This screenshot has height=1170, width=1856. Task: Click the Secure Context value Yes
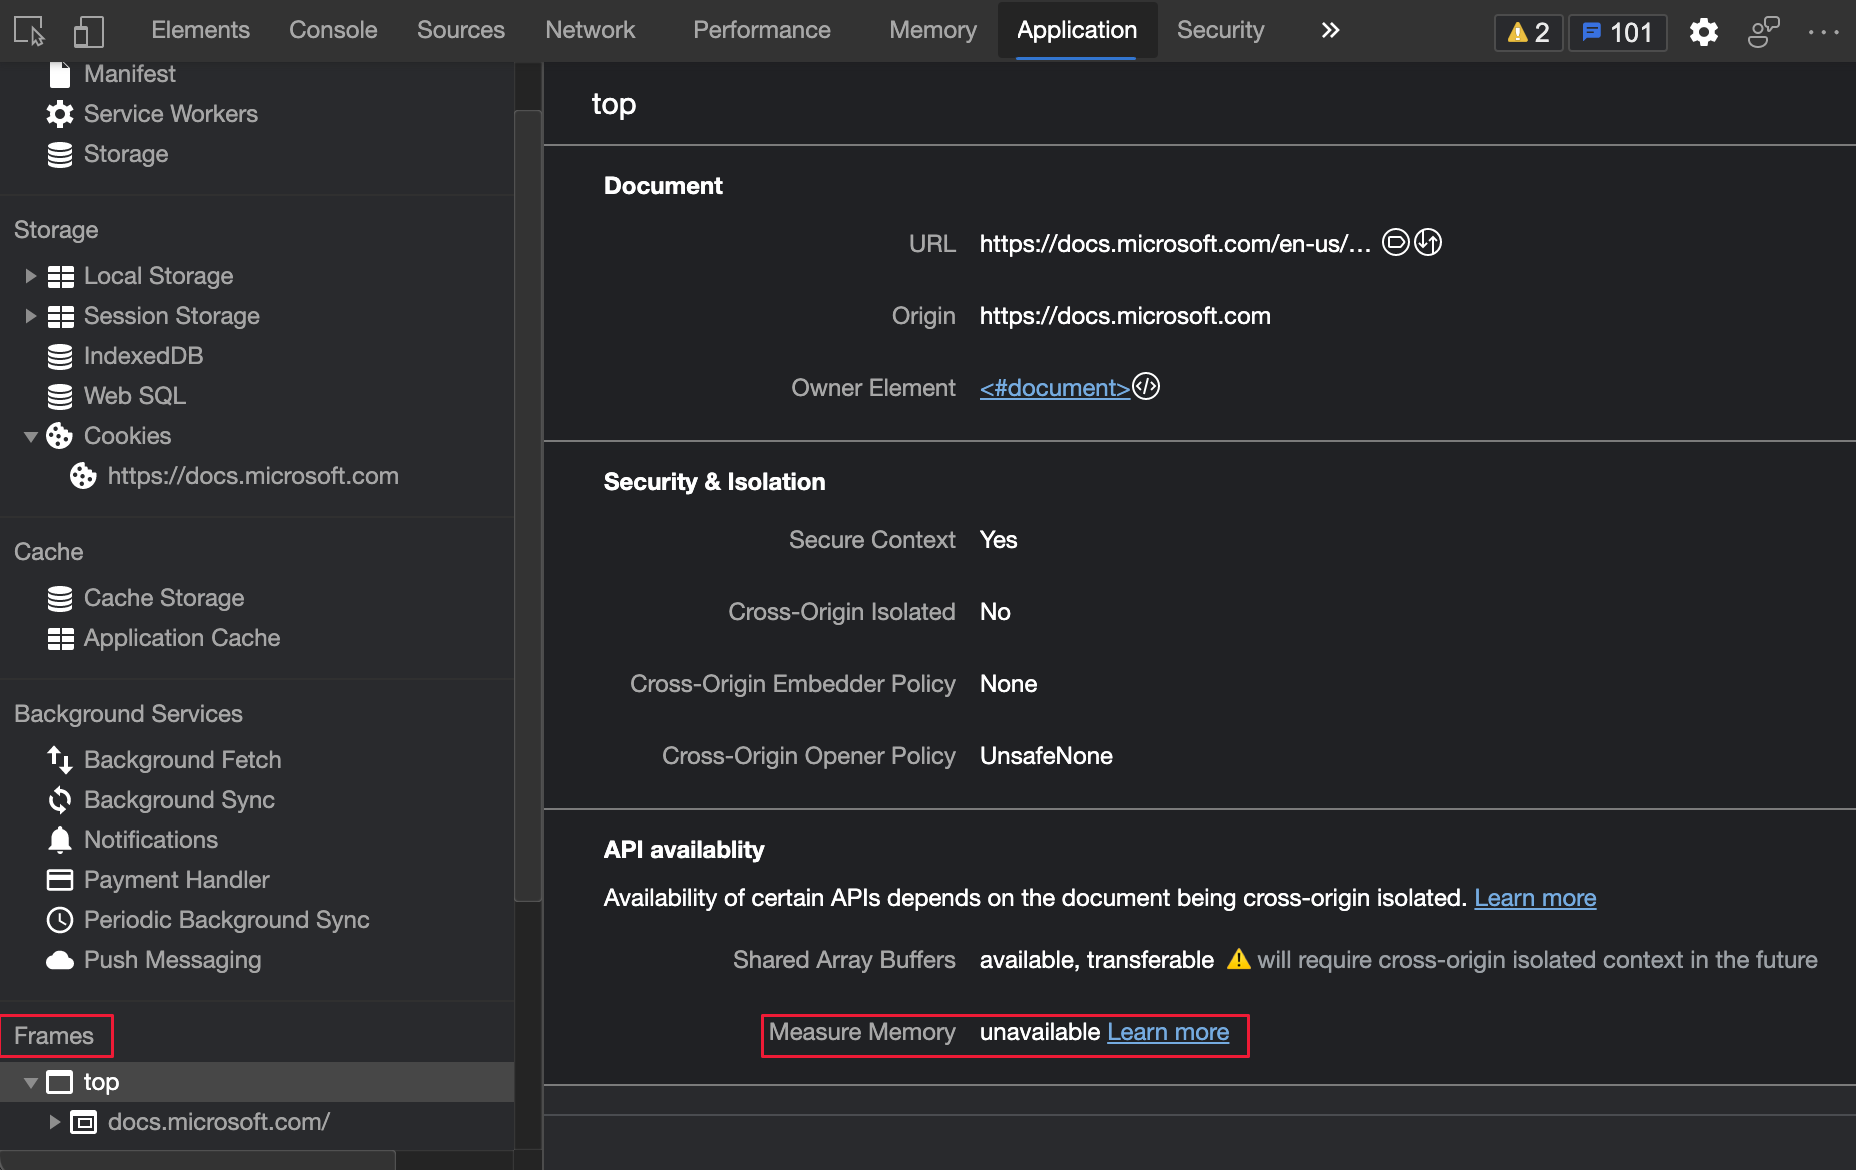(x=998, y=540)
